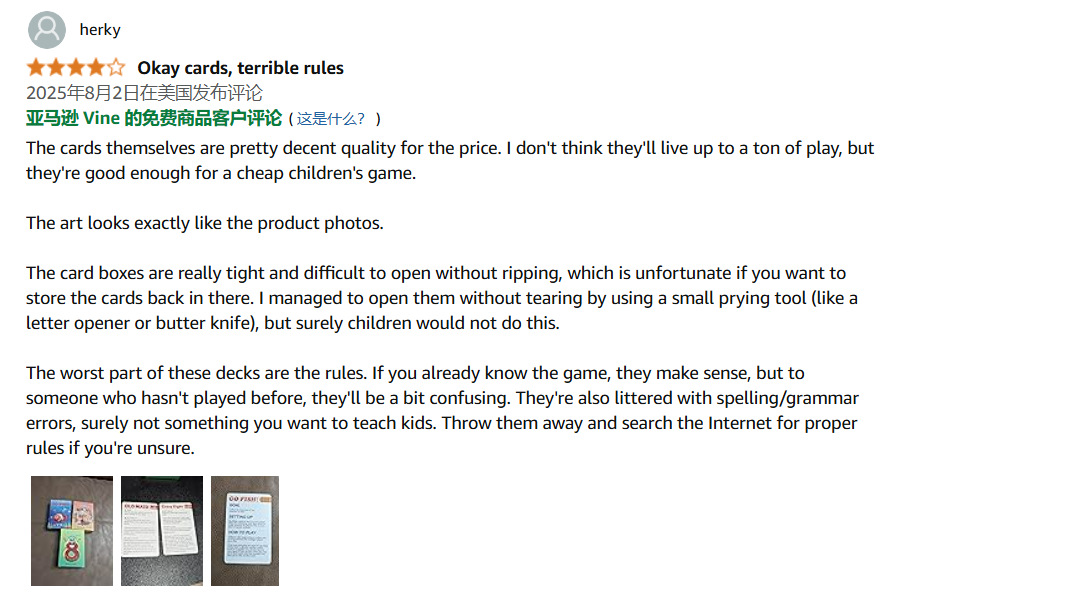Click the sentence about art matching product photos

[x=205, y=223]
